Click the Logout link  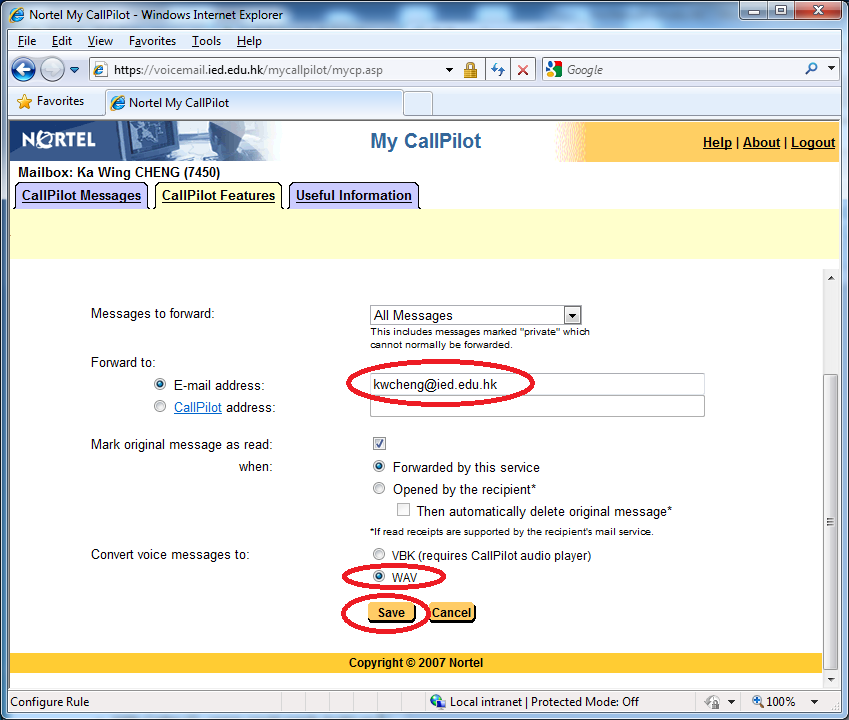click(x=813, y=142)
